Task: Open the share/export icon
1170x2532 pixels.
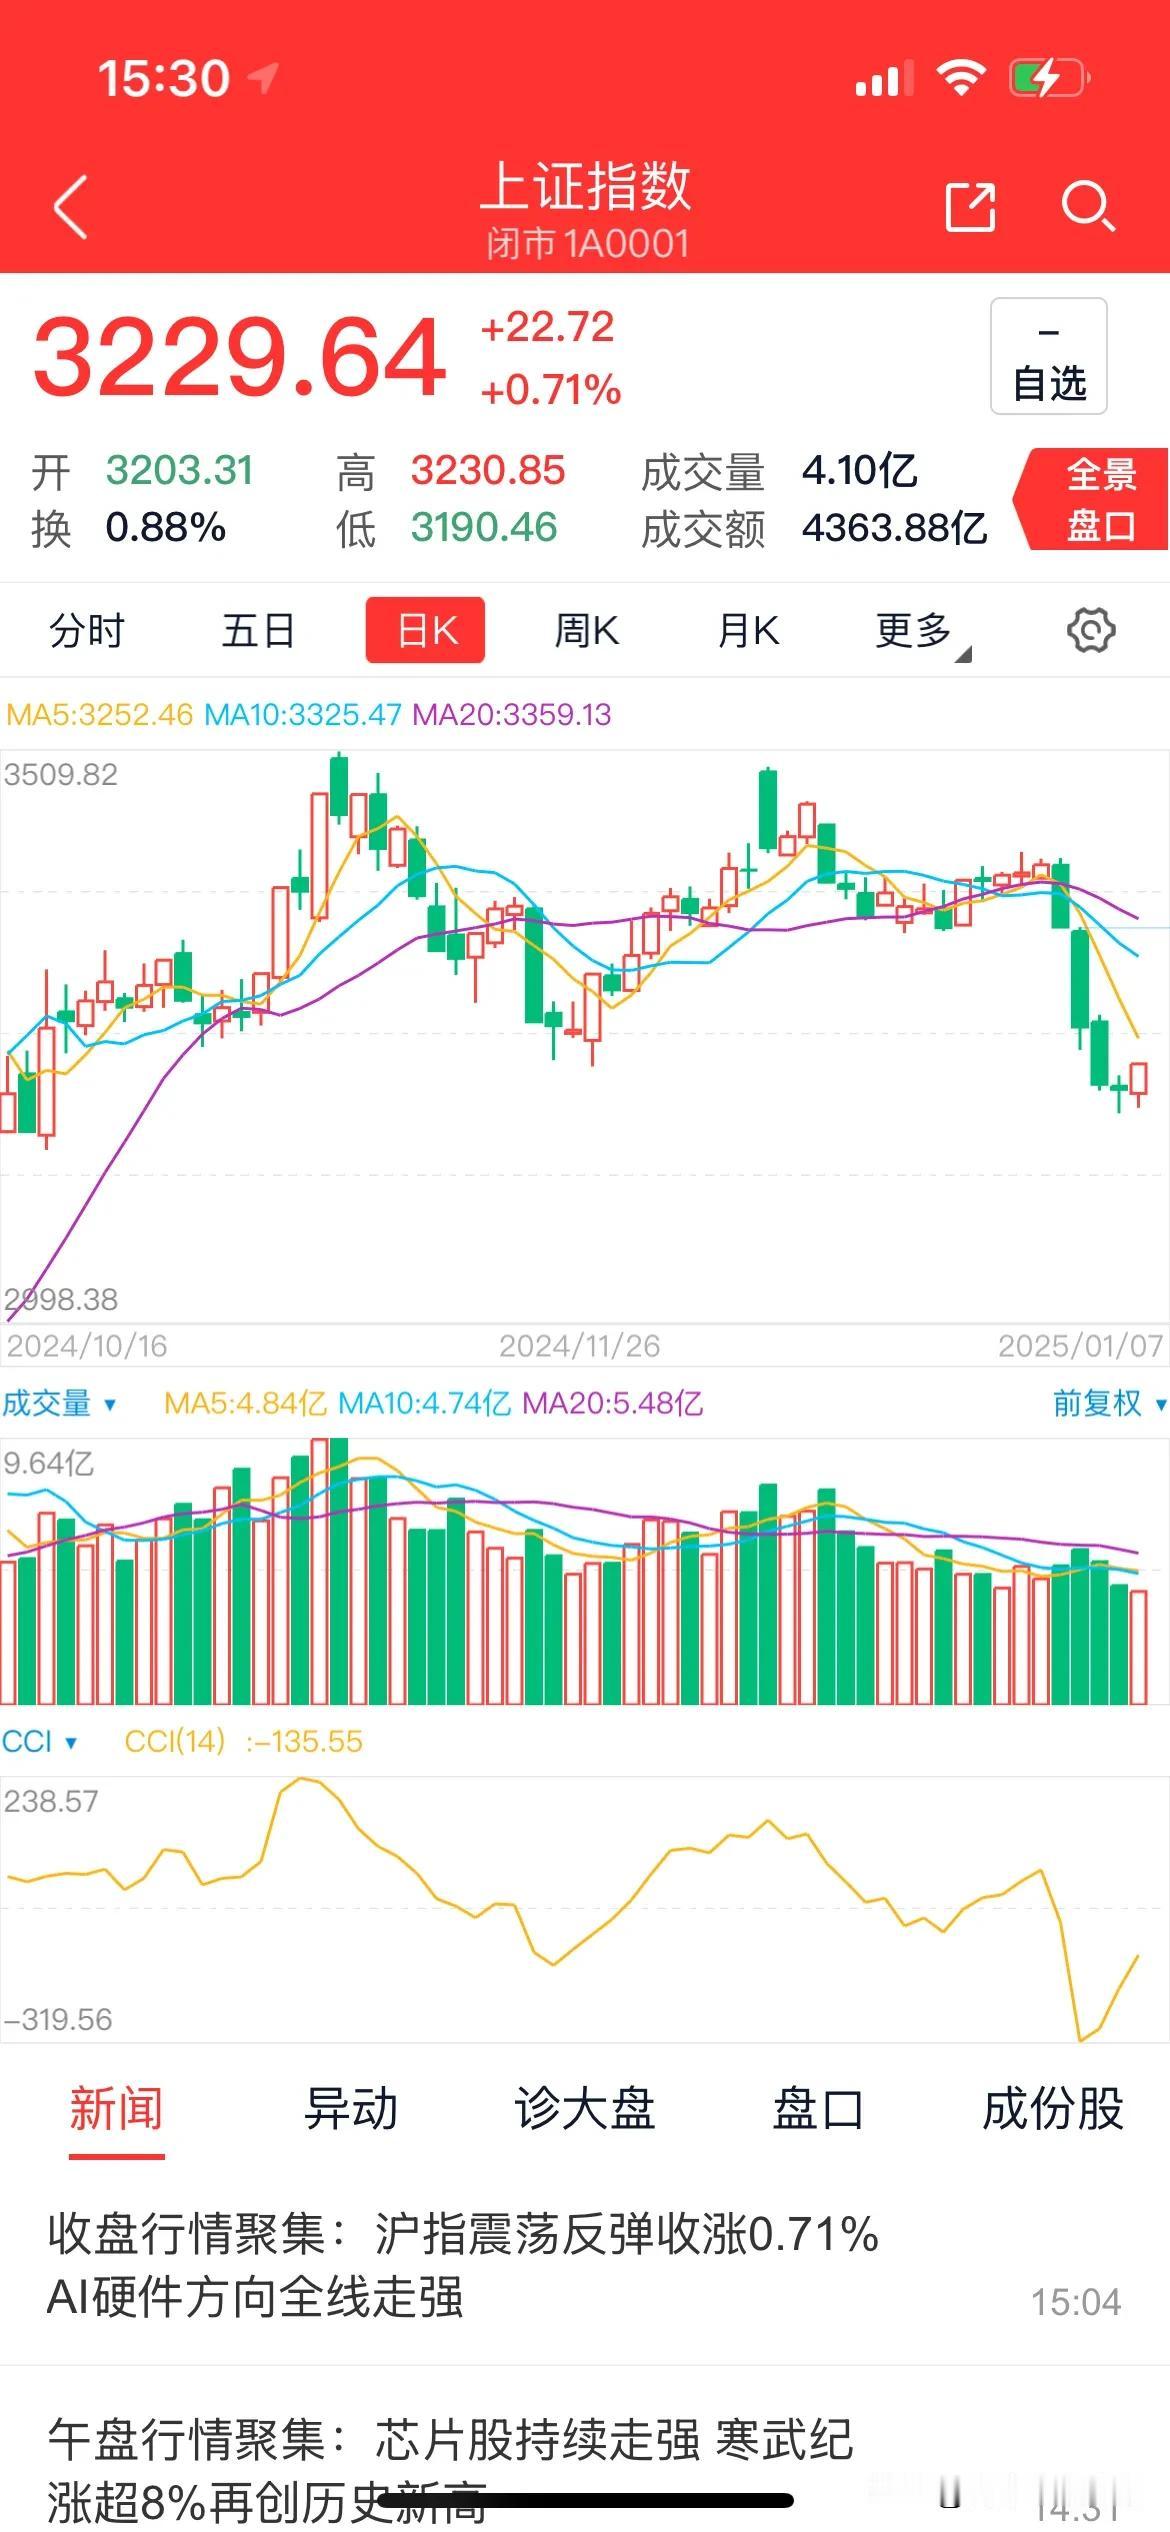Action: point(970,207)
